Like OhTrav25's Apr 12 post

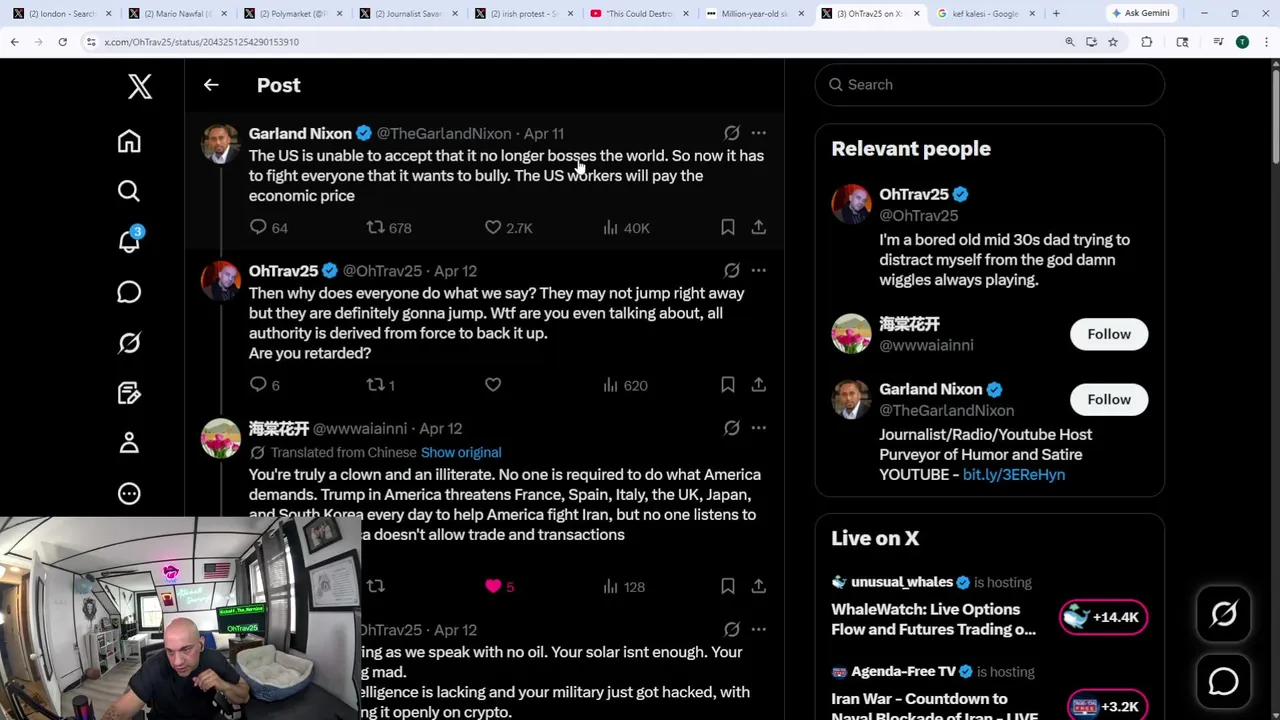pos(493,385)
